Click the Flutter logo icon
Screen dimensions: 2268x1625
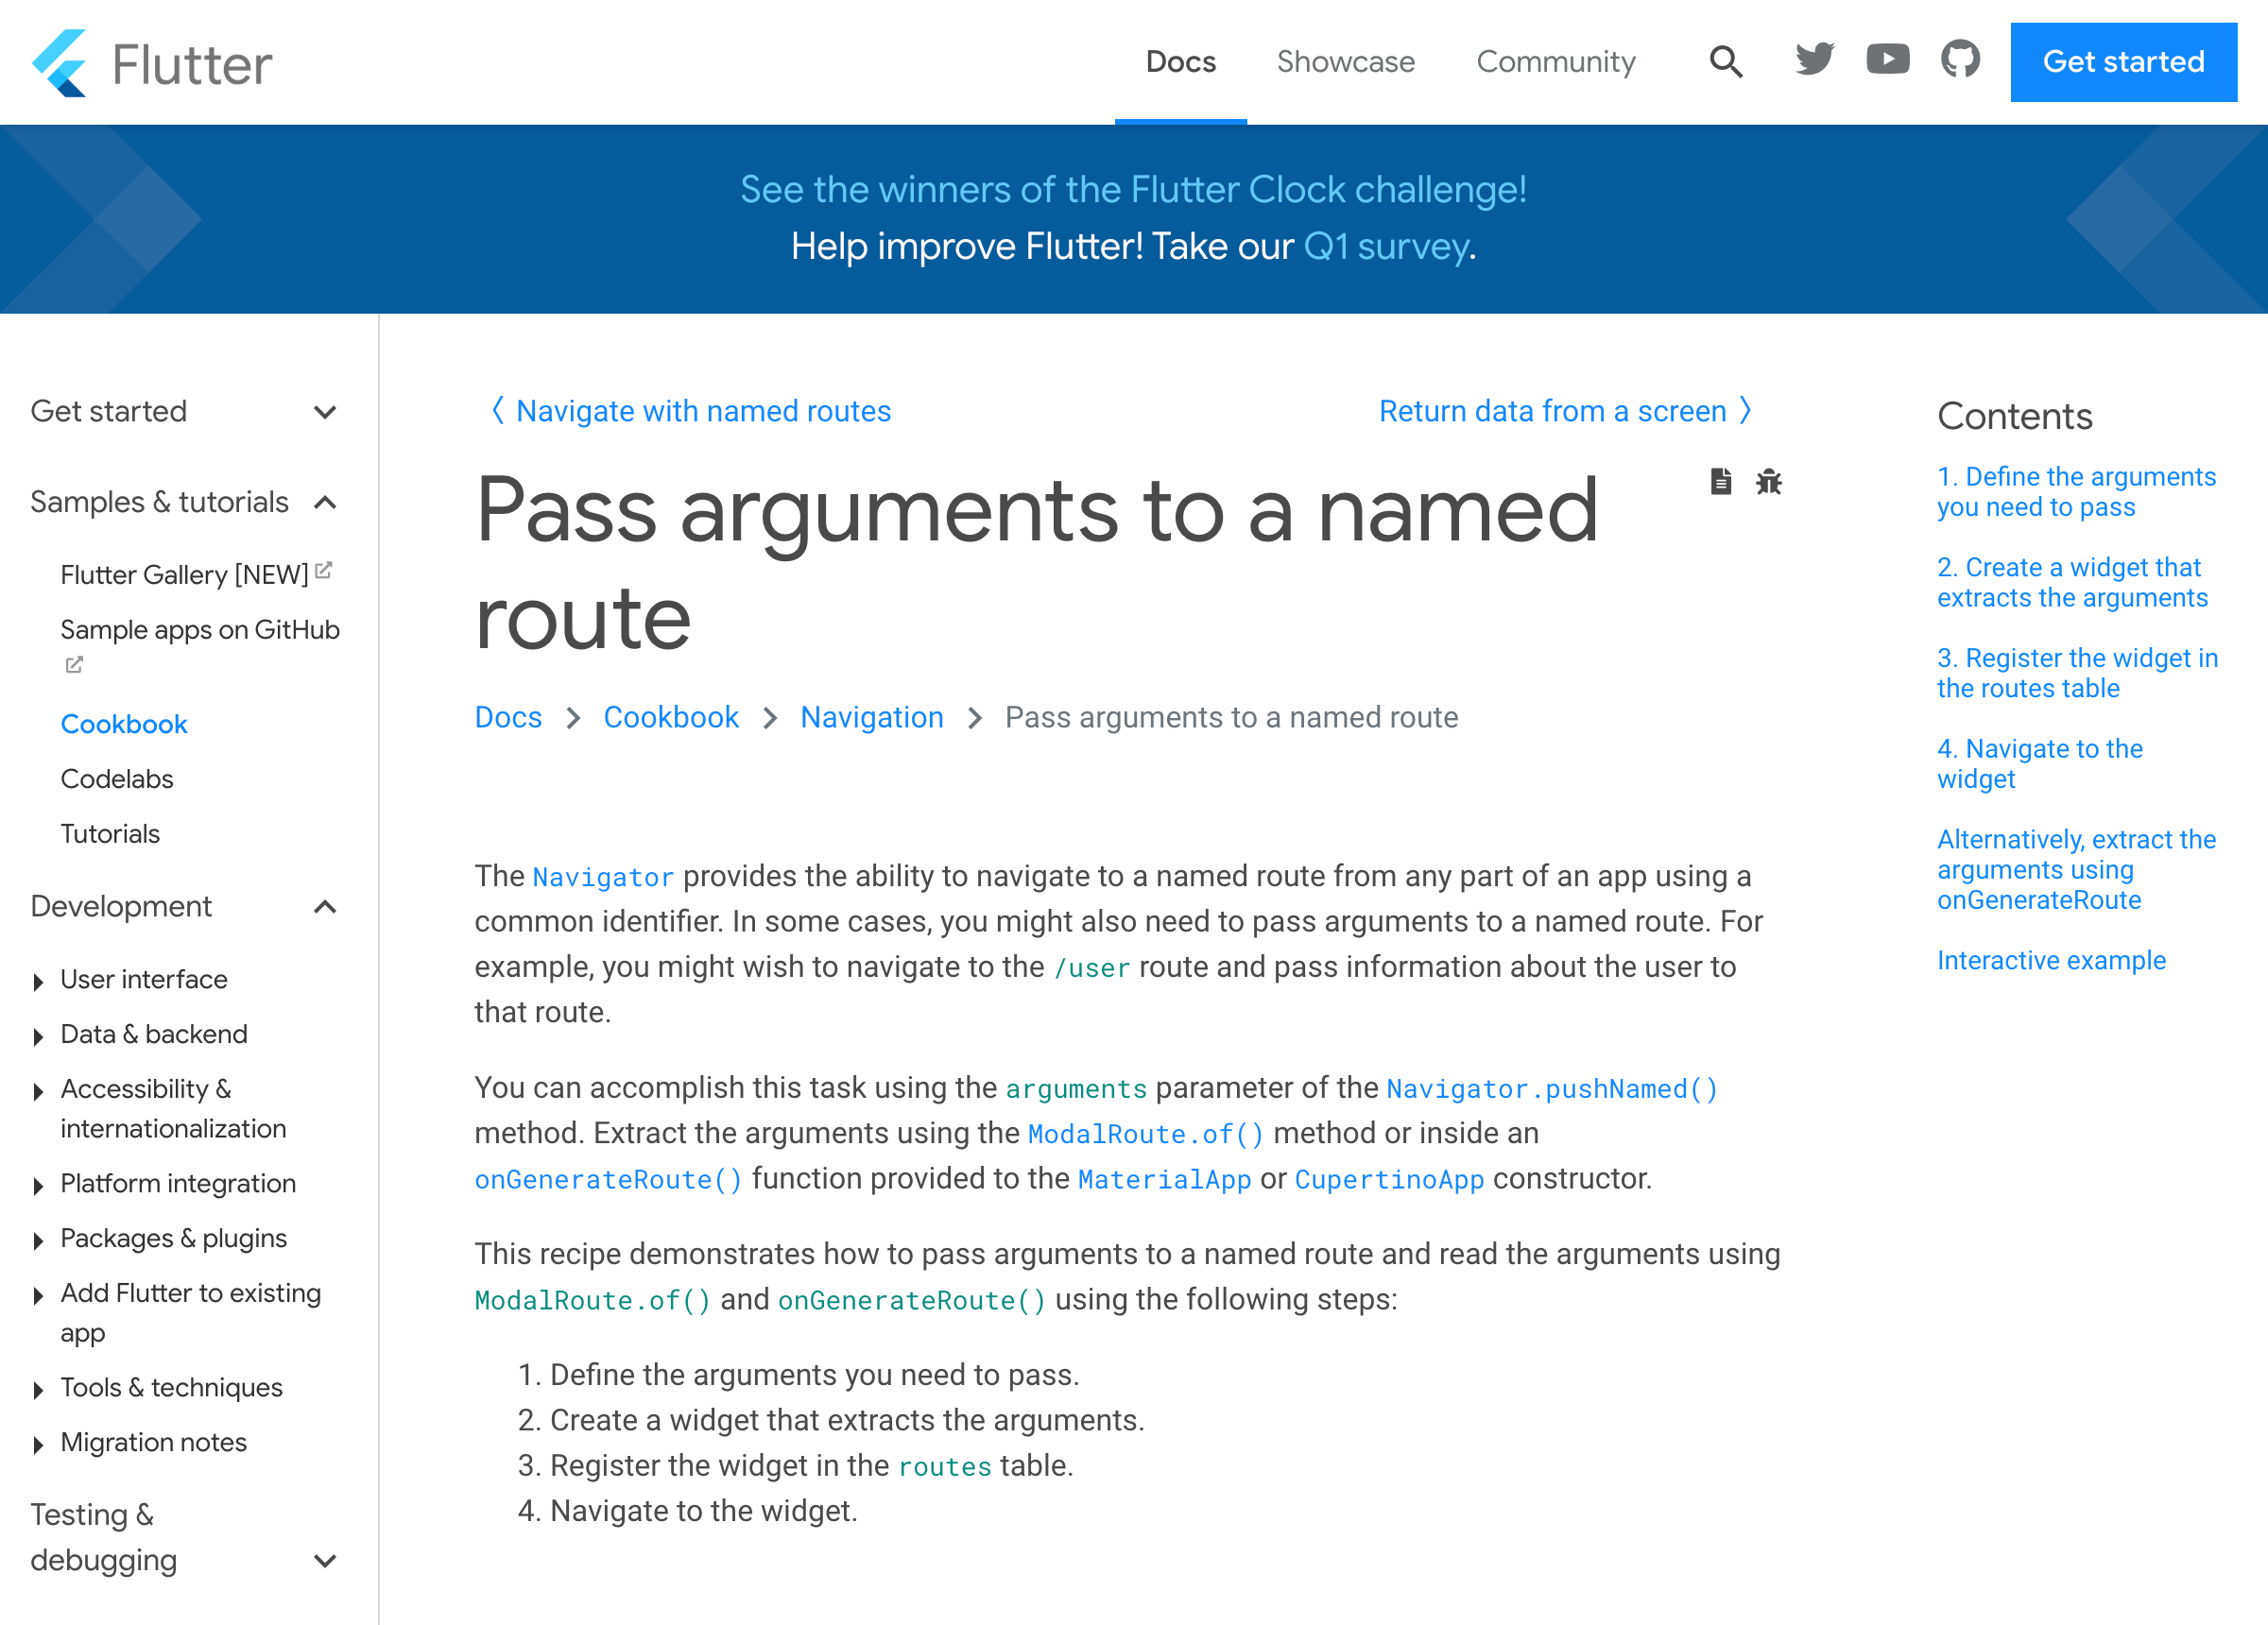tap(59, 63)
